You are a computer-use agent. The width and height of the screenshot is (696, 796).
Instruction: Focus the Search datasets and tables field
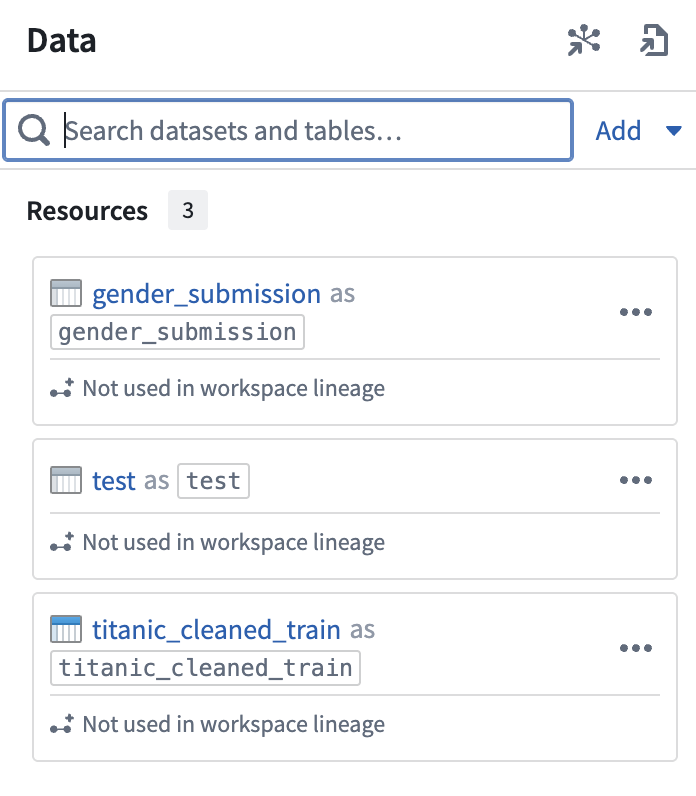point(288,130)
